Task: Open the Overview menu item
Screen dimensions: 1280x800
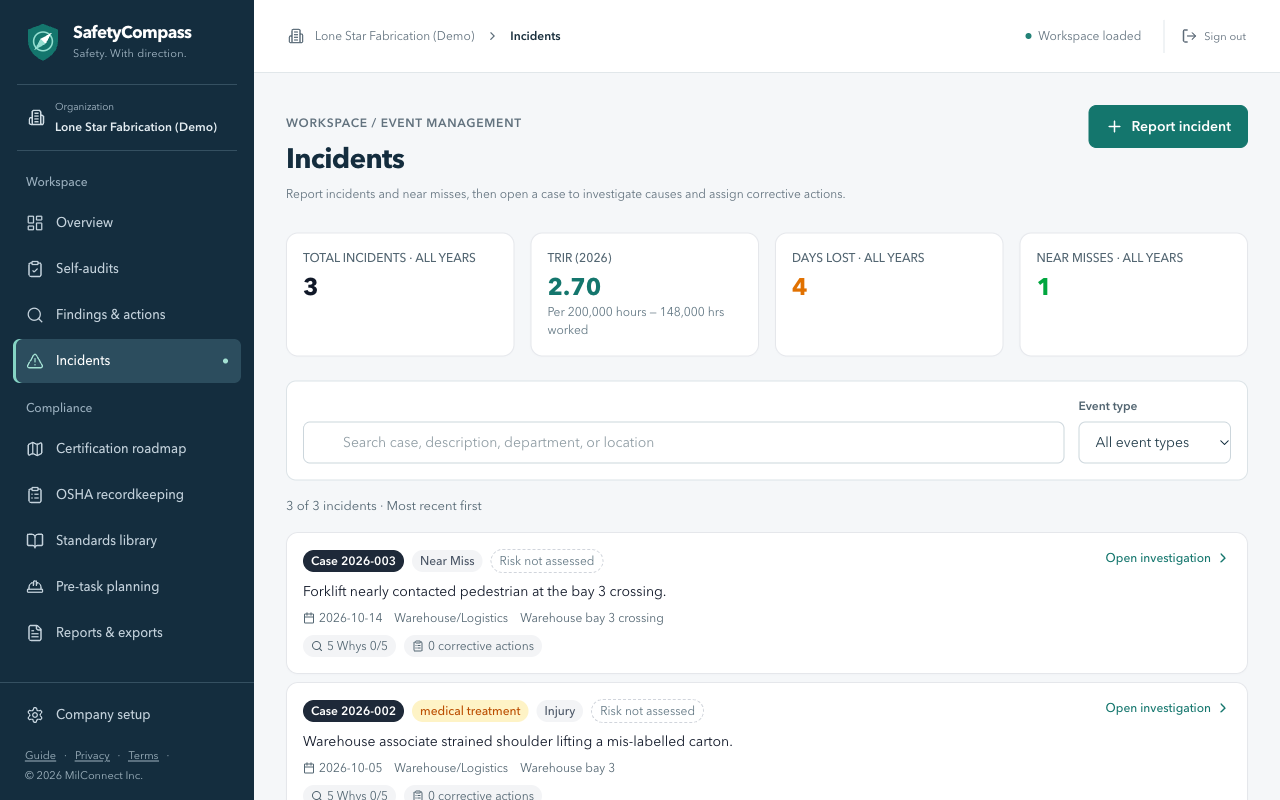Action: tap(127, 223)
